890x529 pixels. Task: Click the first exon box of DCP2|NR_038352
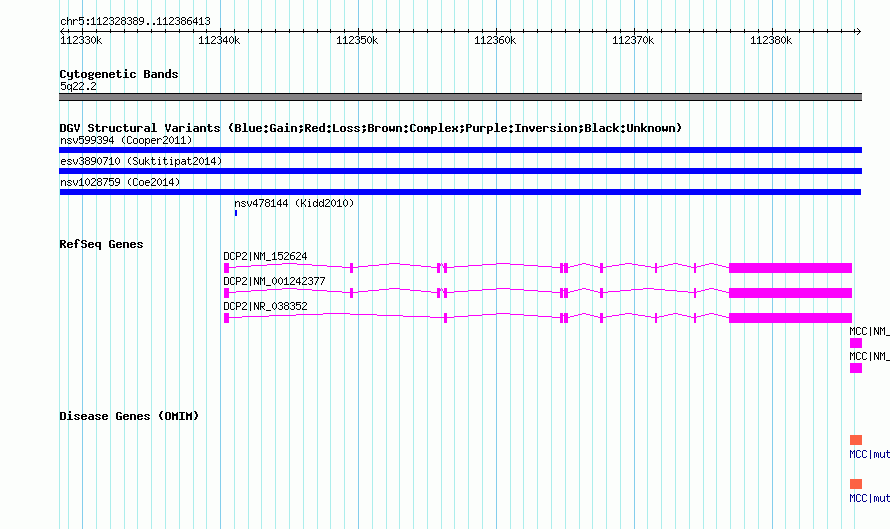226,318
